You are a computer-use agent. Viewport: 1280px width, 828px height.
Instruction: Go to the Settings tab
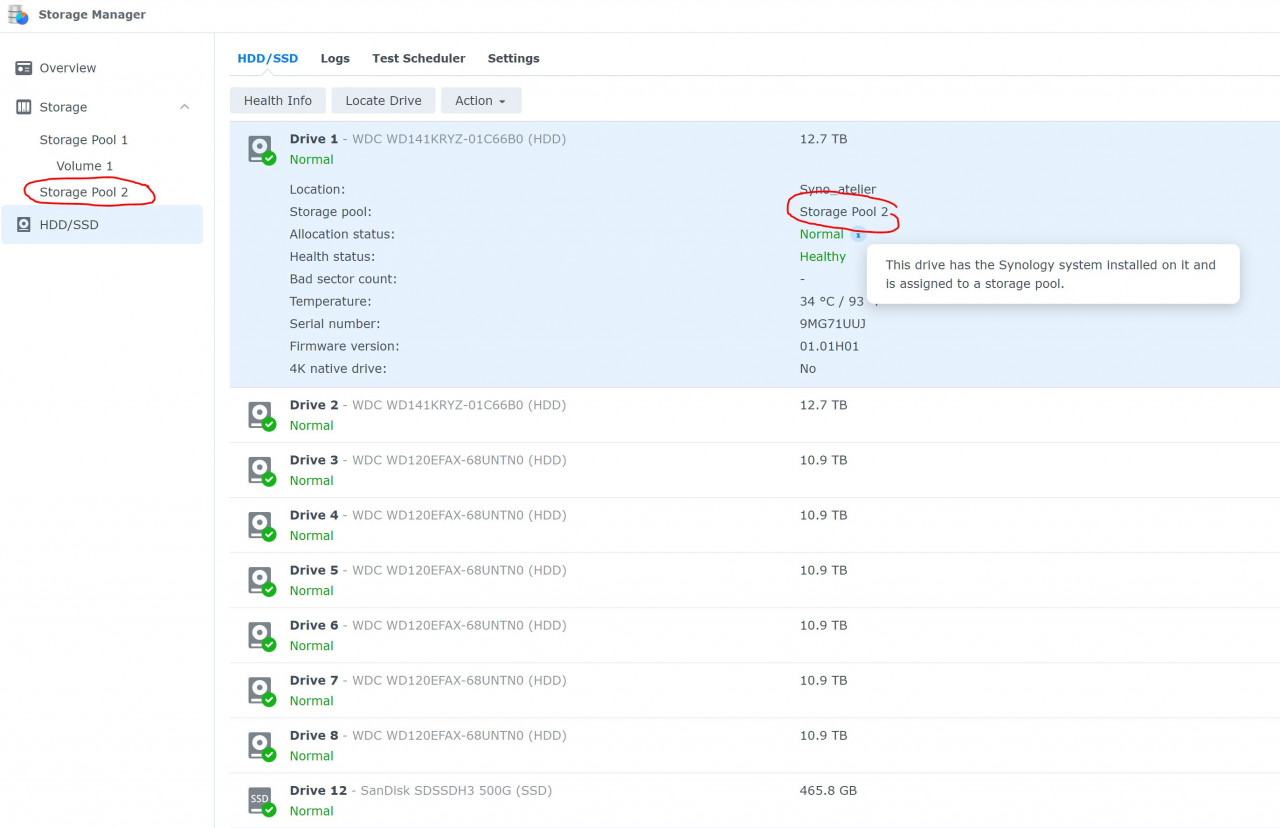(513, 59)
